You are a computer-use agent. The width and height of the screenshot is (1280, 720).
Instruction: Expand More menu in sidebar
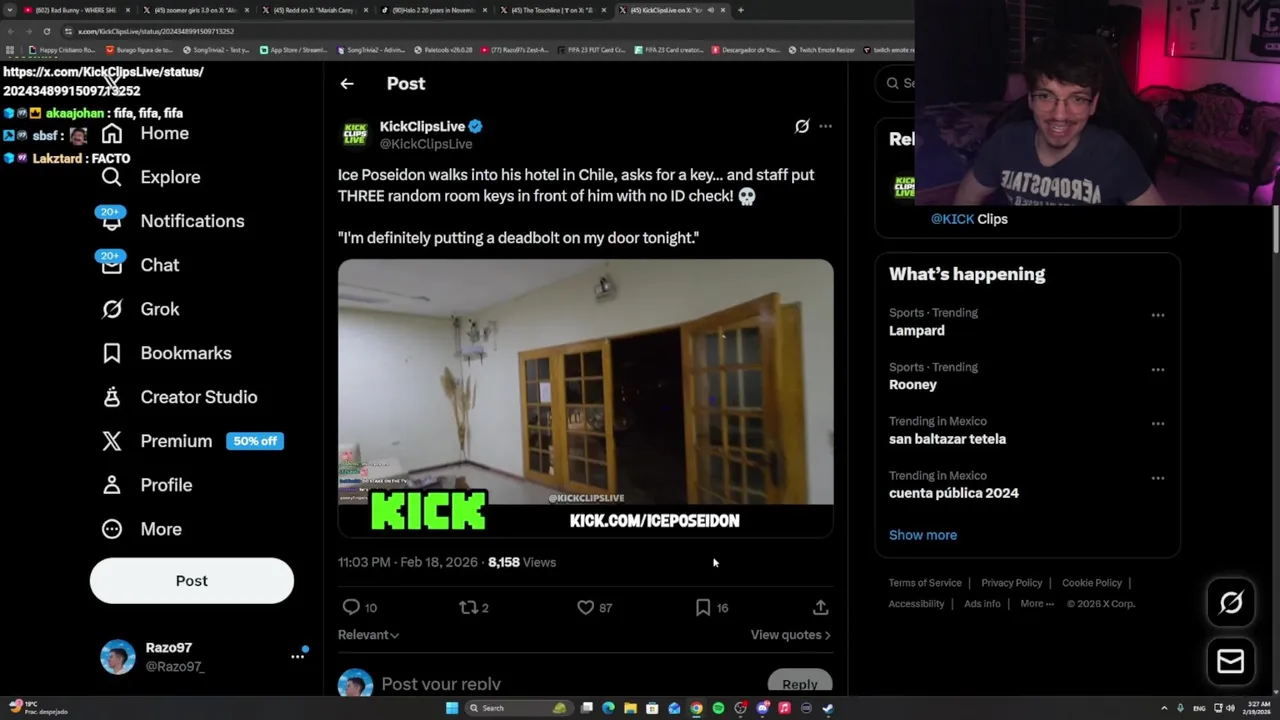(x=141, y=529)
